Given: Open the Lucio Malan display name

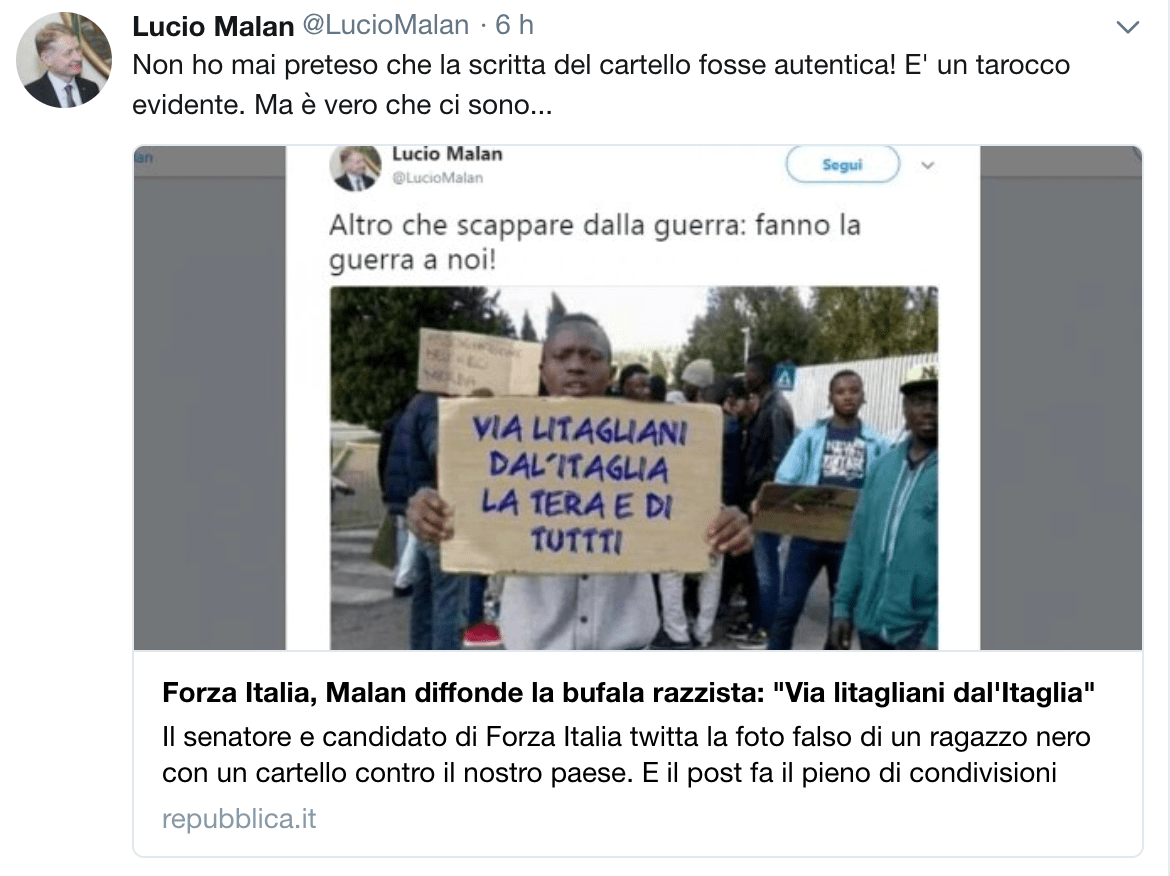Looking at the screenshot, I should click(x=213, y=26).
